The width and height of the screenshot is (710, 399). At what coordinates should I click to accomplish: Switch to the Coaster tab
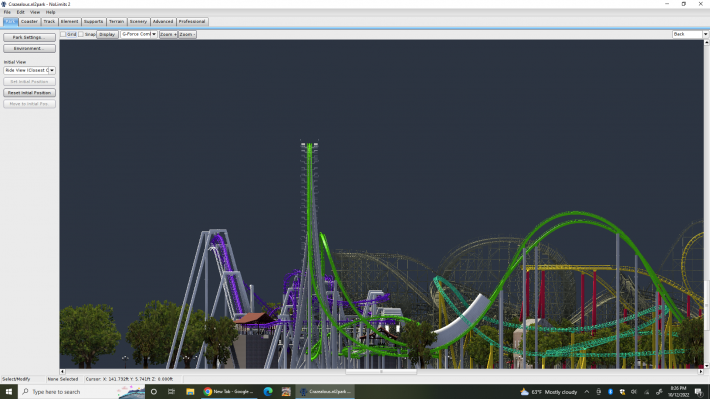29,22
